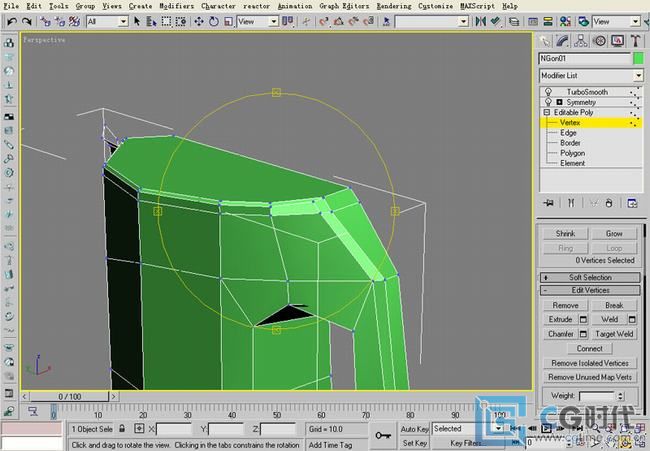Open Select by Name list tool
Viewport: 650px width, 451px height.
151,21
